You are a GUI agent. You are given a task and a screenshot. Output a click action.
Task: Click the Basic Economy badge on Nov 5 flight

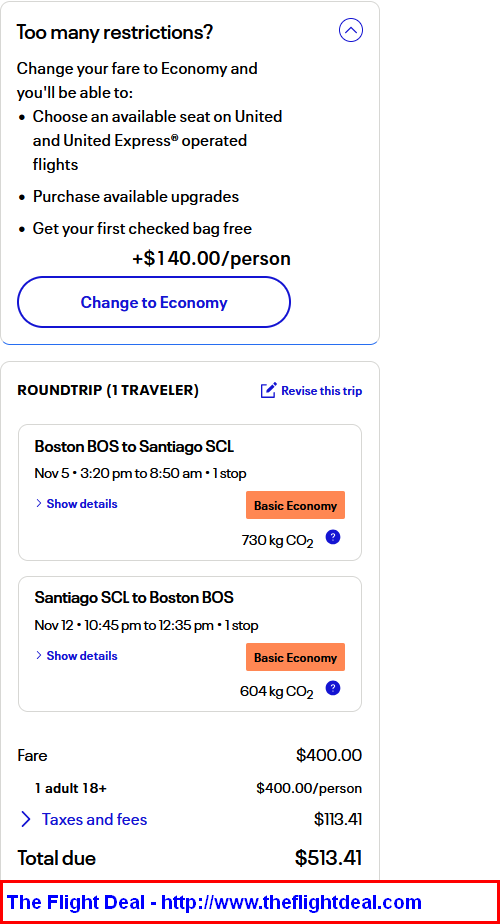coord(295,505)
